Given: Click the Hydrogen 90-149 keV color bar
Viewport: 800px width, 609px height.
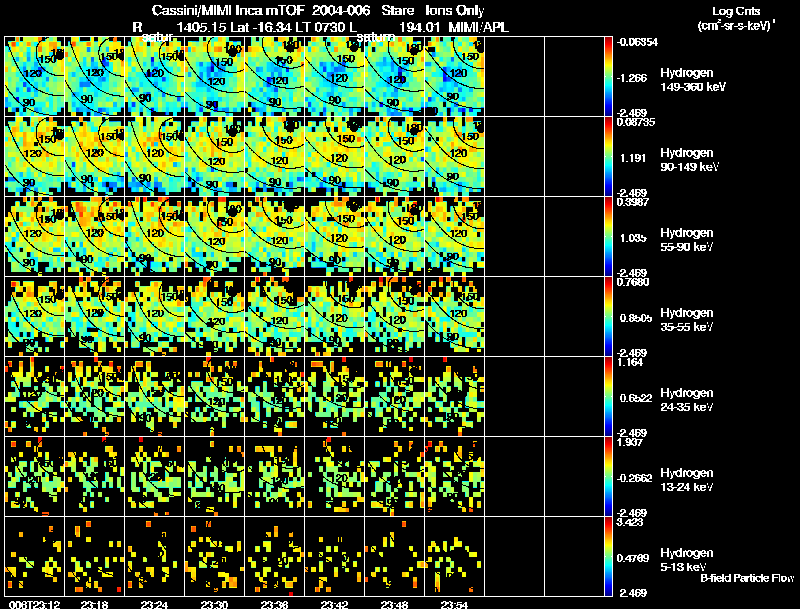Looking at the screenshot, I should coord(608,157).
